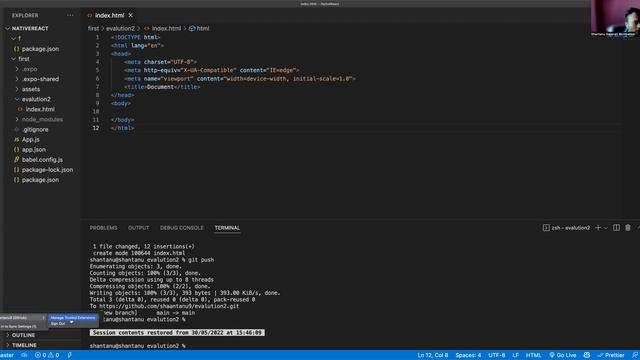This screenshot has height=360, width=640.
Task: Collapse the first folder chevron
Action: tap(13, 59)
